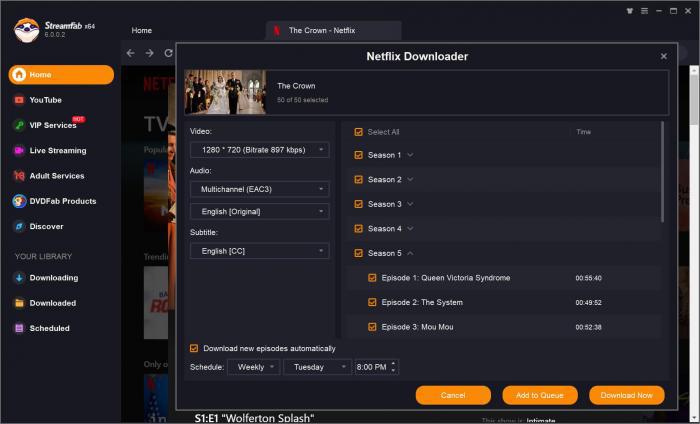Open the Video resolution dropdown

260,150
